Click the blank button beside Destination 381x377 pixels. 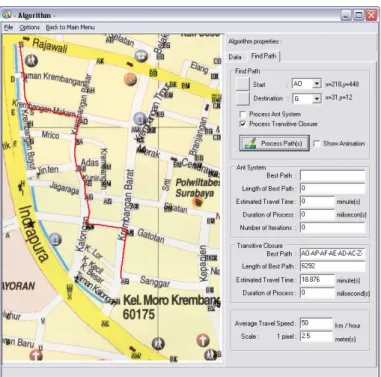coord(243,99)
